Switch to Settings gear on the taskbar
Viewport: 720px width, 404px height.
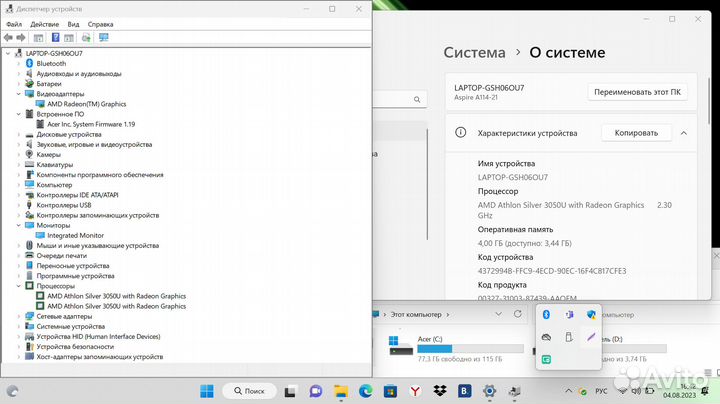coord(489,392)
